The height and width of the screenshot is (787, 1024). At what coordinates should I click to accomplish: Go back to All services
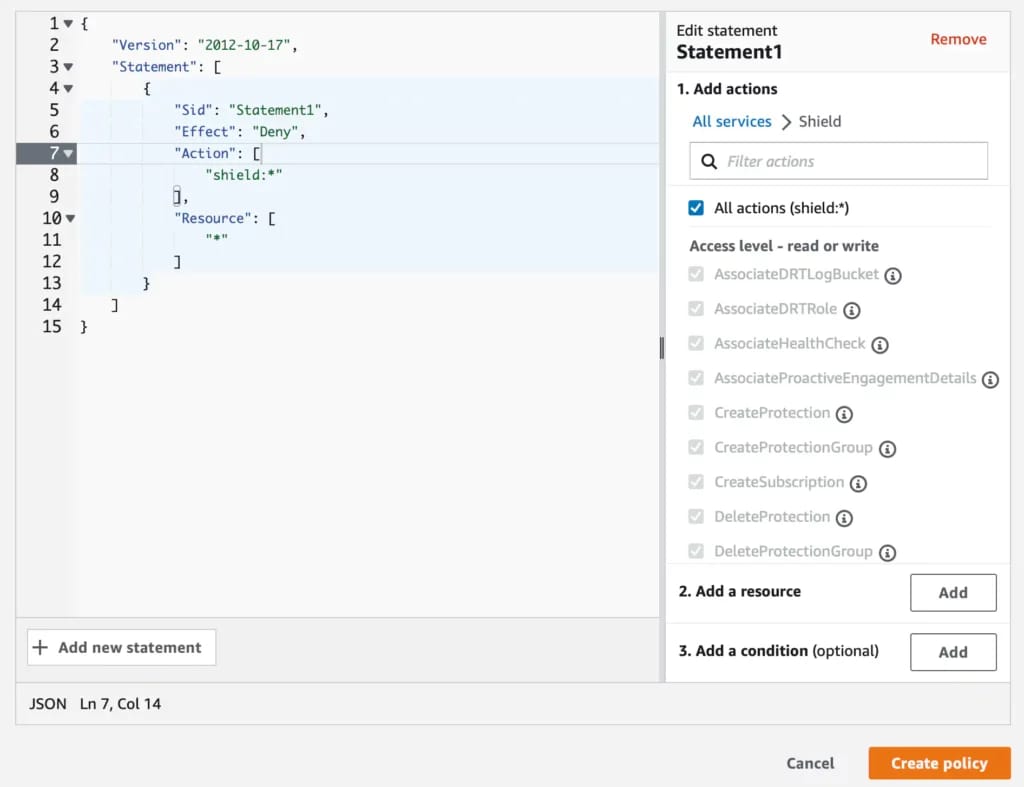click(x=731, y=121)
